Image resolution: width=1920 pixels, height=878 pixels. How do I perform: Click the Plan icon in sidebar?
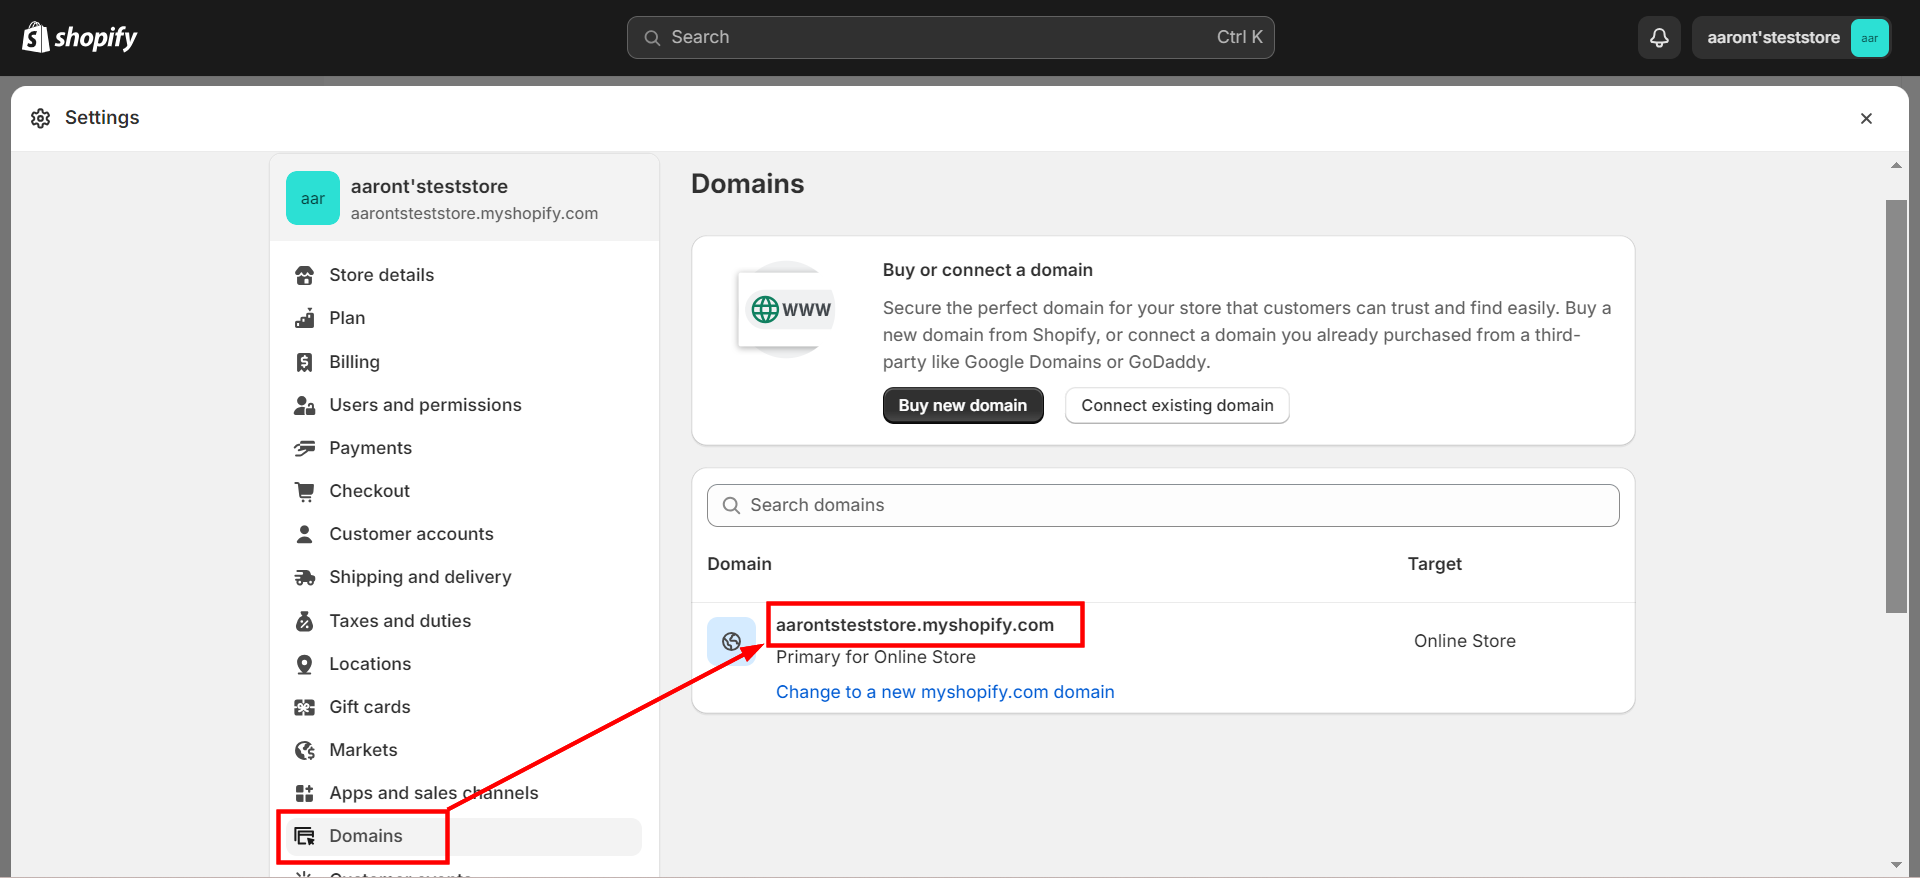tap(305, 318)
